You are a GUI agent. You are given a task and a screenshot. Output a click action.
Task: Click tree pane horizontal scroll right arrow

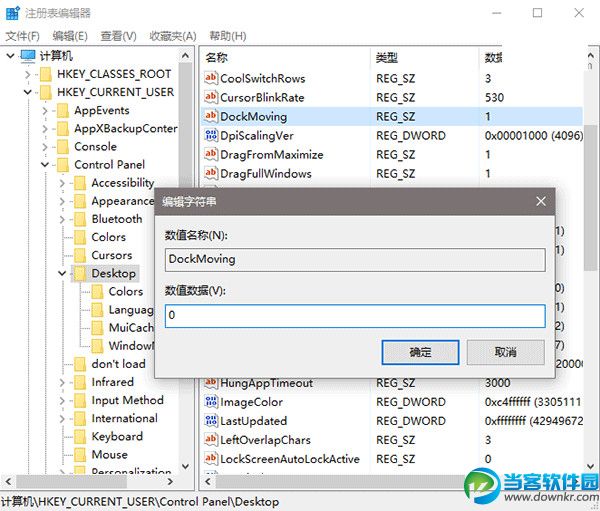pos(170,482)
